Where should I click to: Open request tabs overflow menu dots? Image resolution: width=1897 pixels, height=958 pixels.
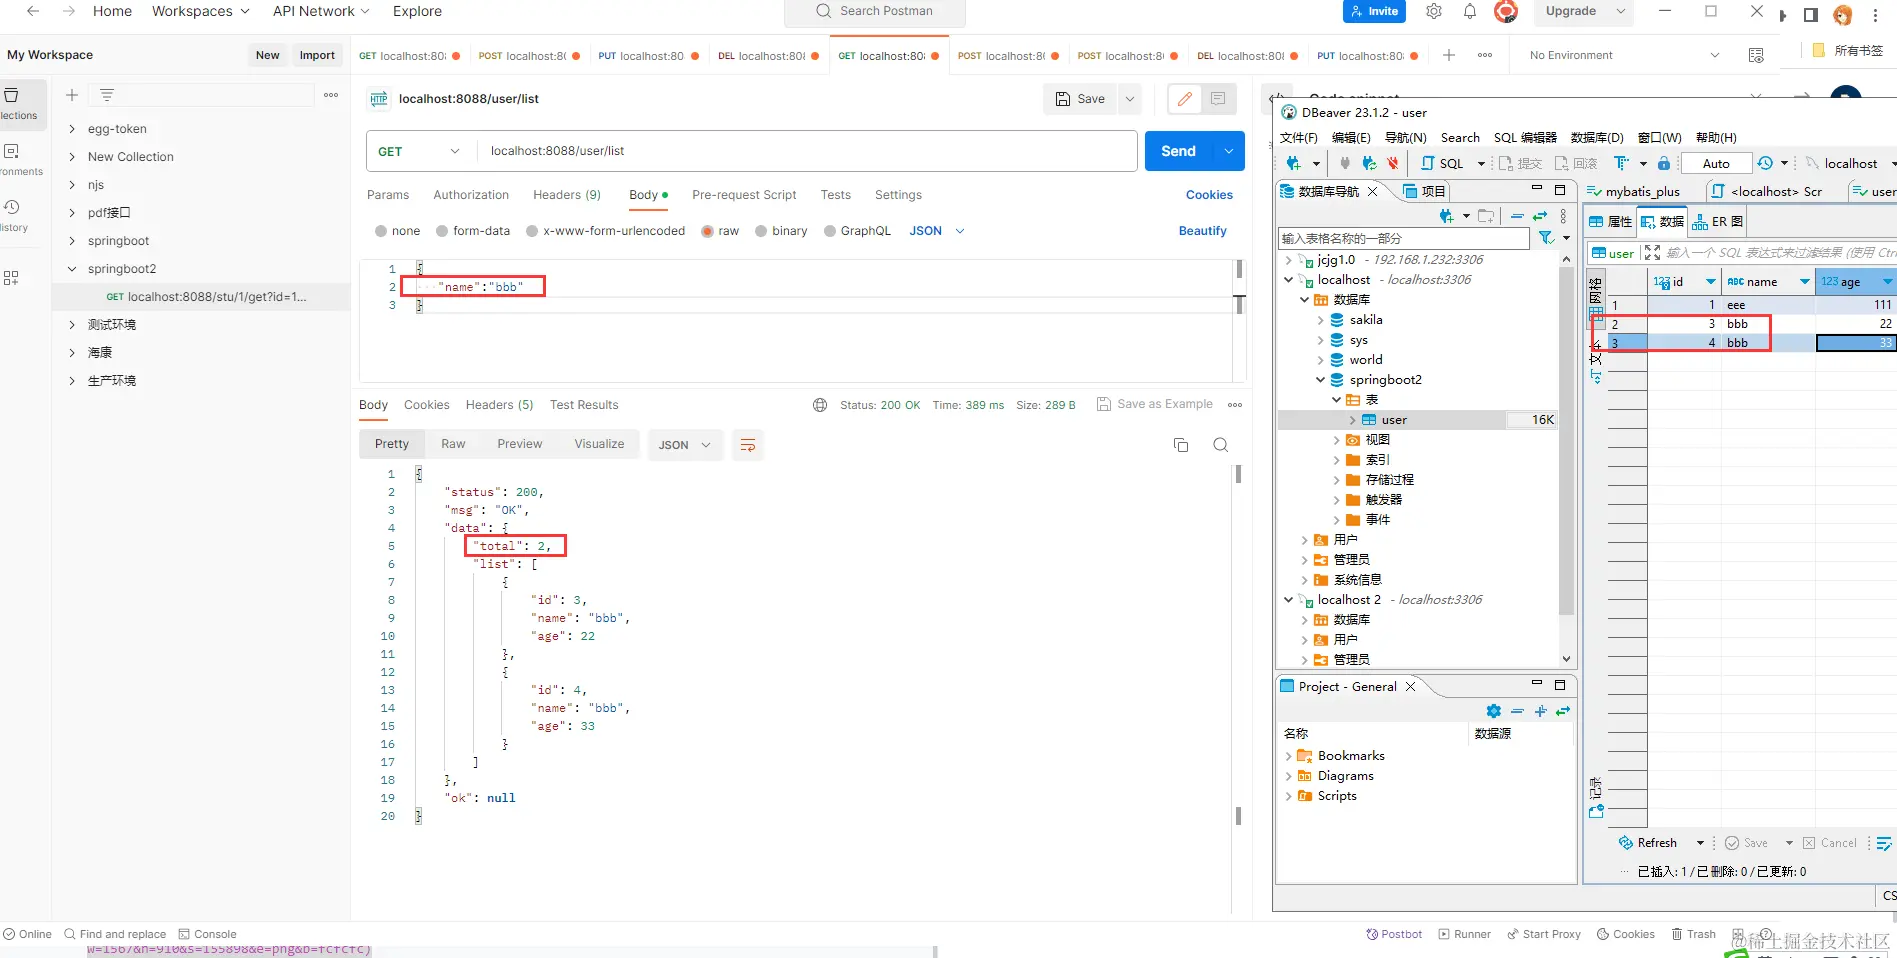tap(1485, 55)
